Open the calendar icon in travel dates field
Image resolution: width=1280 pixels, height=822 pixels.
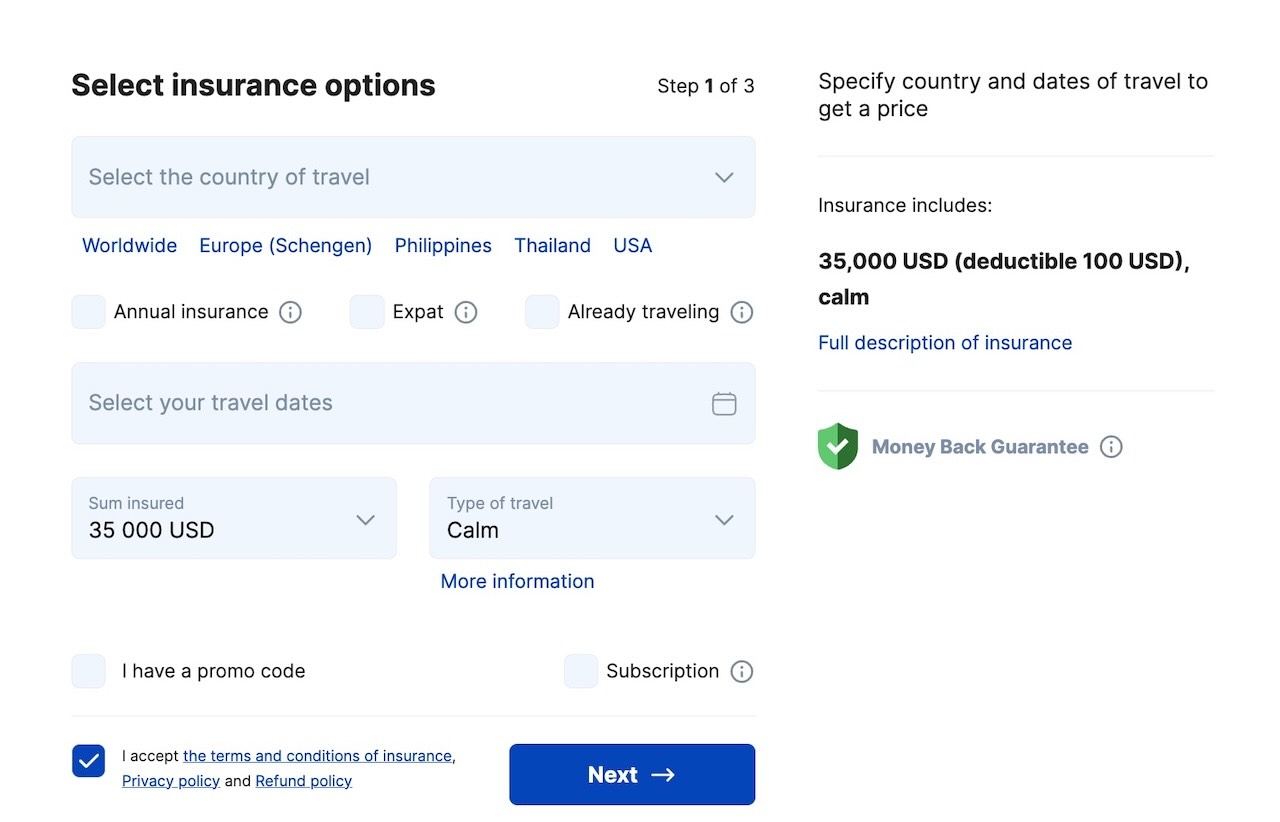(724, 403)
